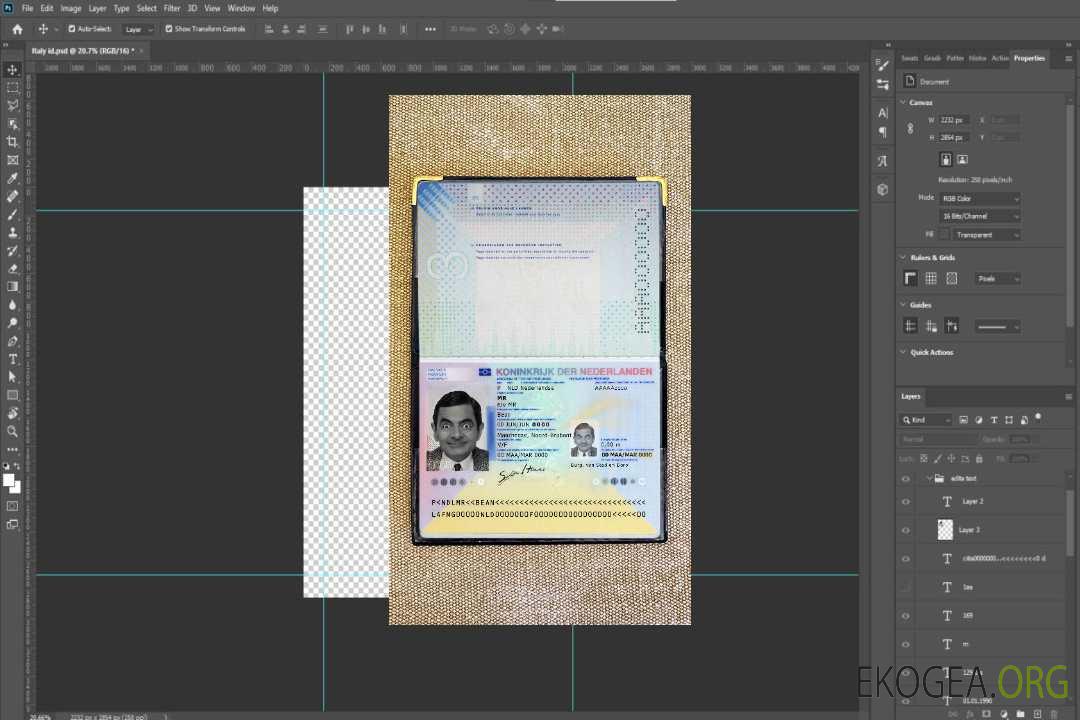This screenshot has width=1080, height=720.
Task: Toggle visibility of Layer 2
Action: [906, 502]
